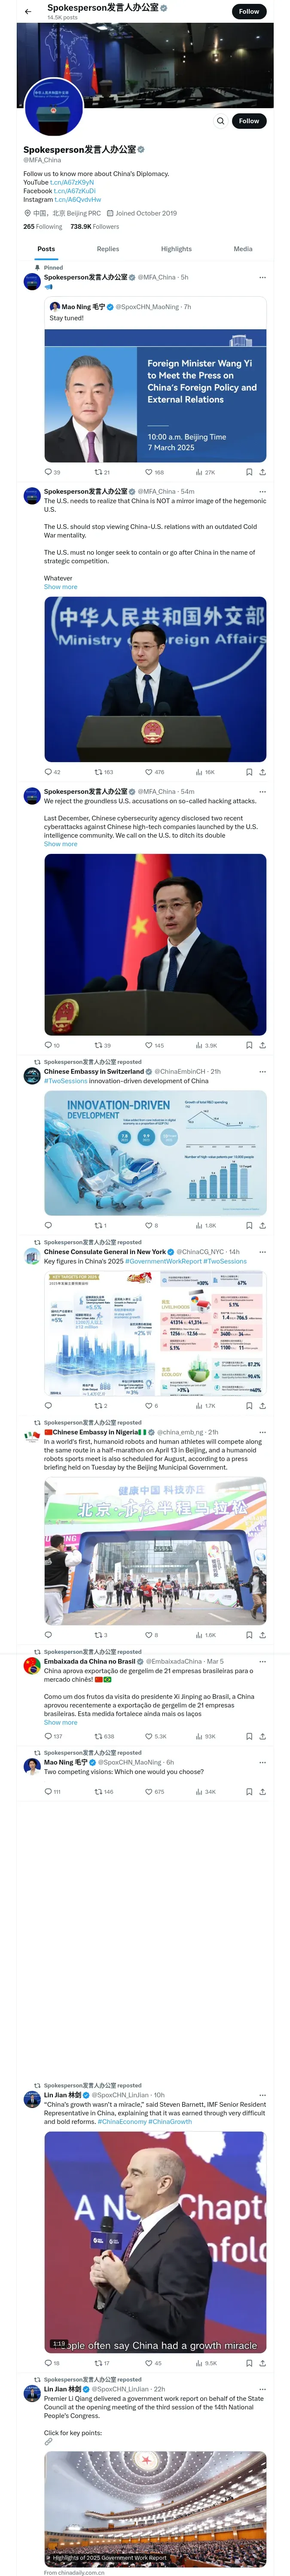Screen dimensions: 290x2576
Task: Open the innovation-driven development infographic image
Action: point(155,1153)
